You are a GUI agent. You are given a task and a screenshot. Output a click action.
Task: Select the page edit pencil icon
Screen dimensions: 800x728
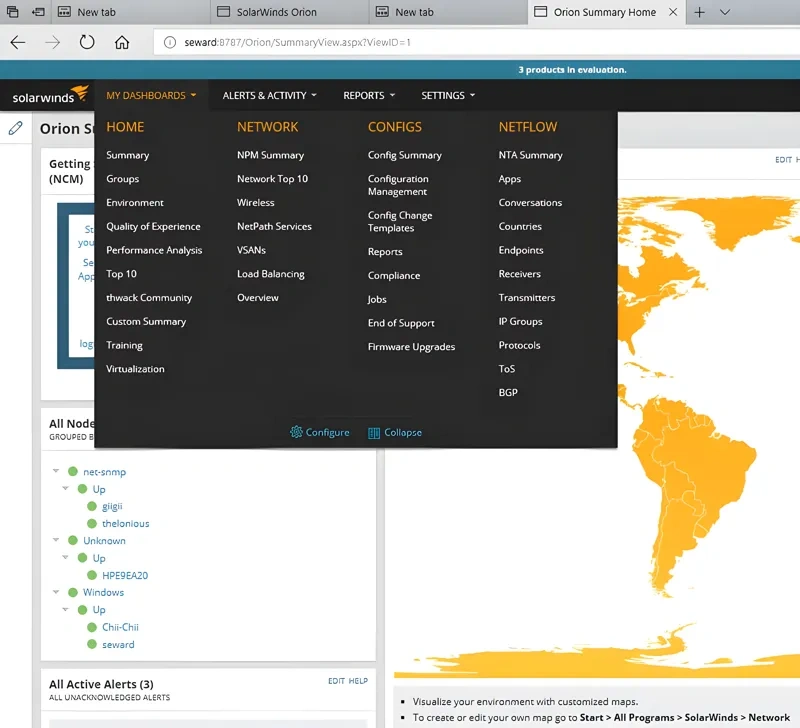coord(15,128)
